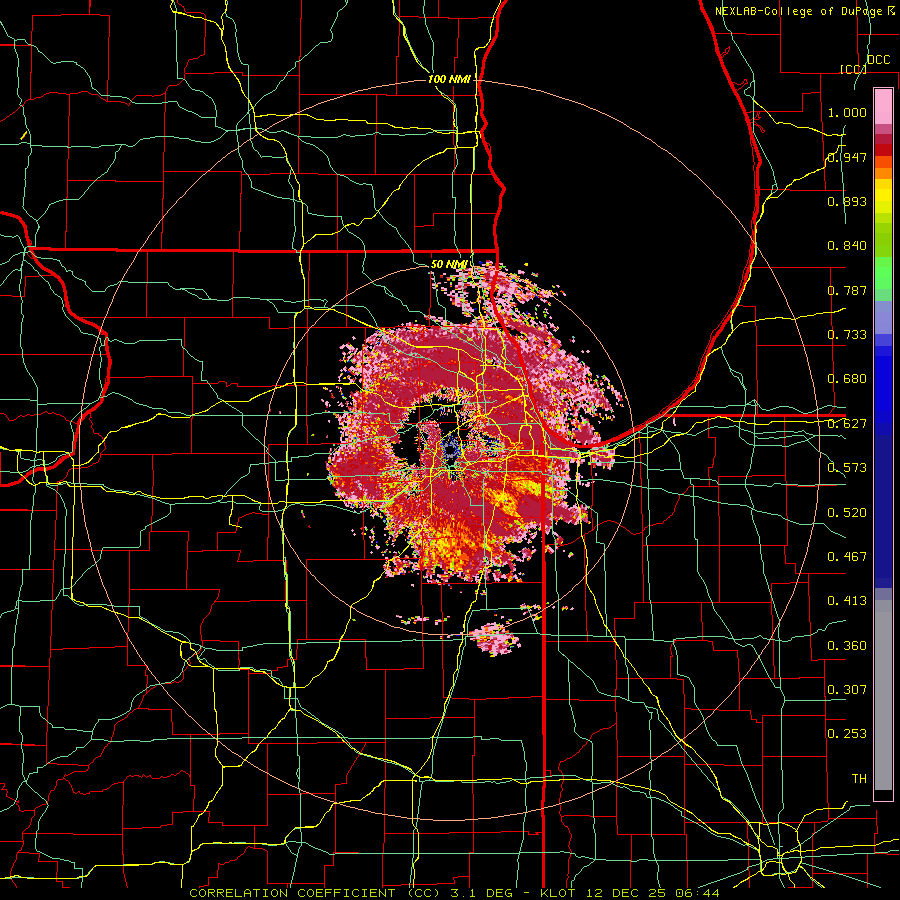The image size is (900, 900).
Task: Click the 0.413 color scale label
Action: (847, 601)
